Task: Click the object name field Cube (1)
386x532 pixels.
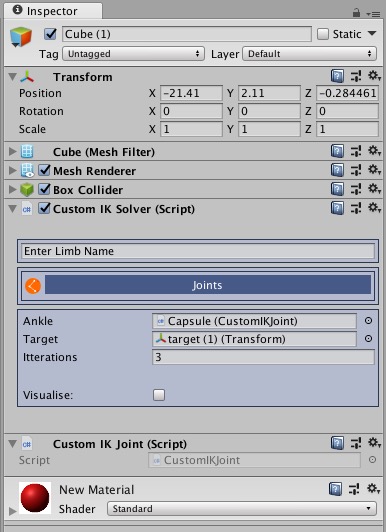Action: click(x=187, y=34)
